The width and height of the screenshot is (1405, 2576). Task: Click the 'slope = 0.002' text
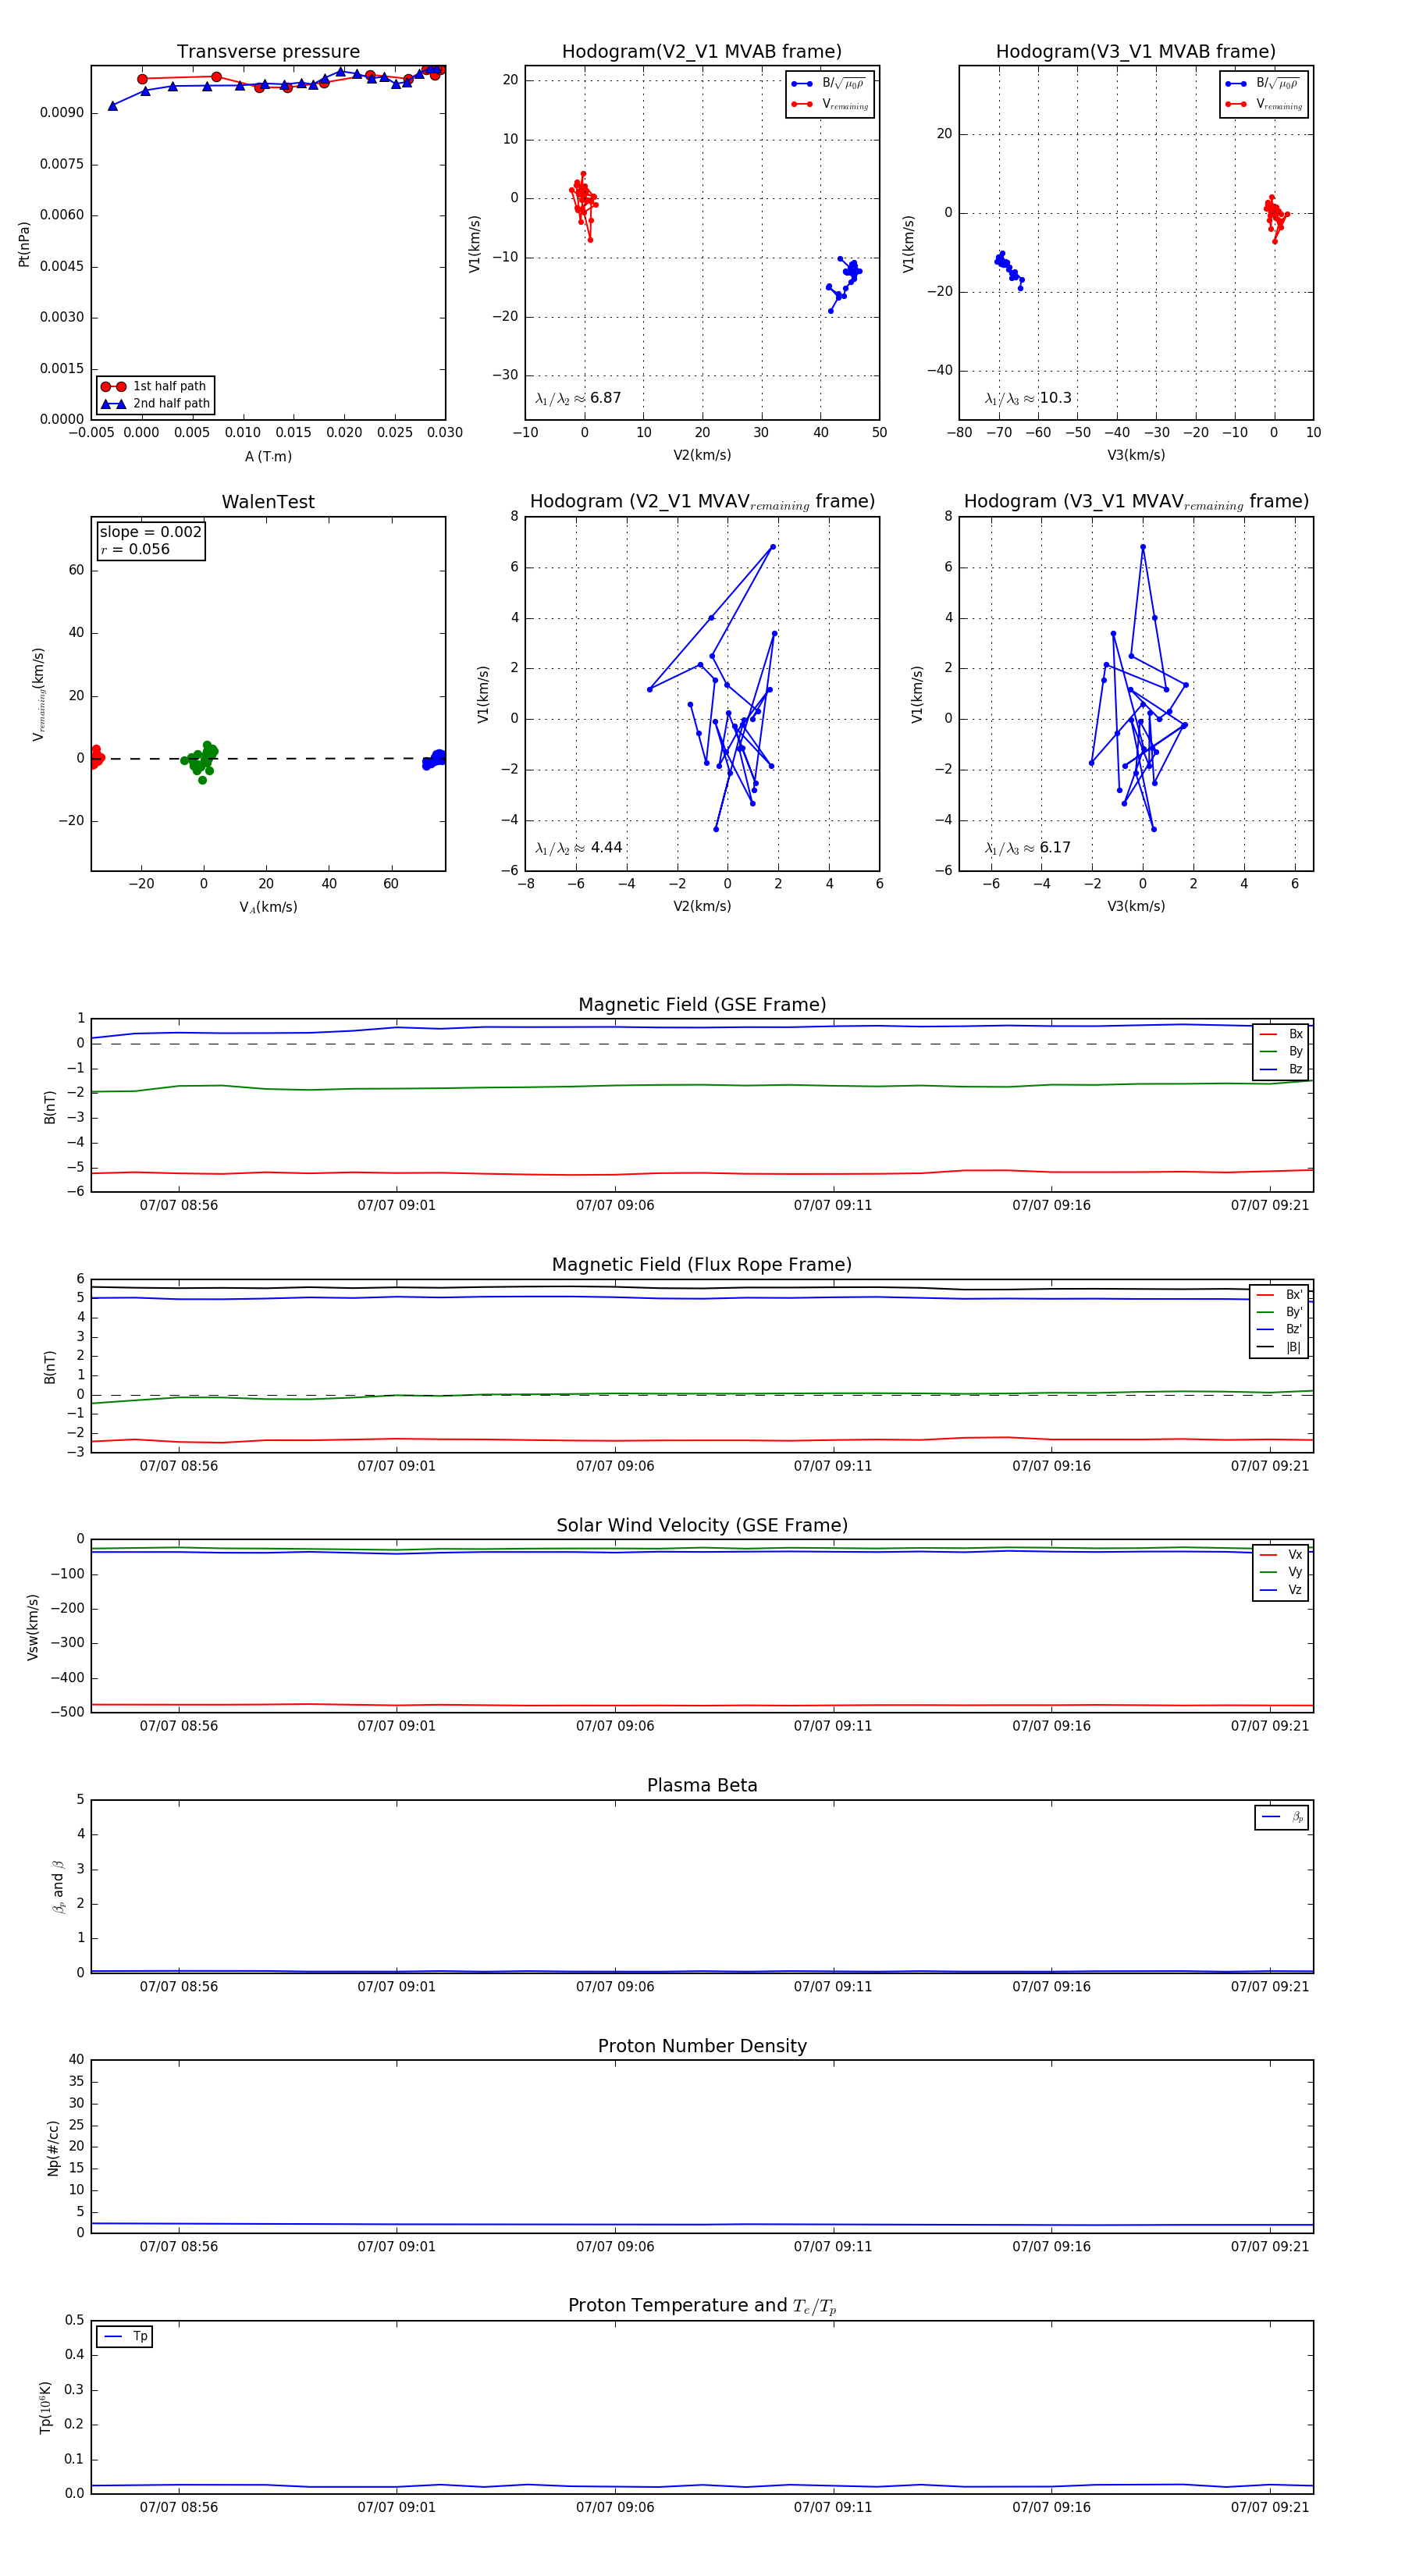(x=150, y=532)
